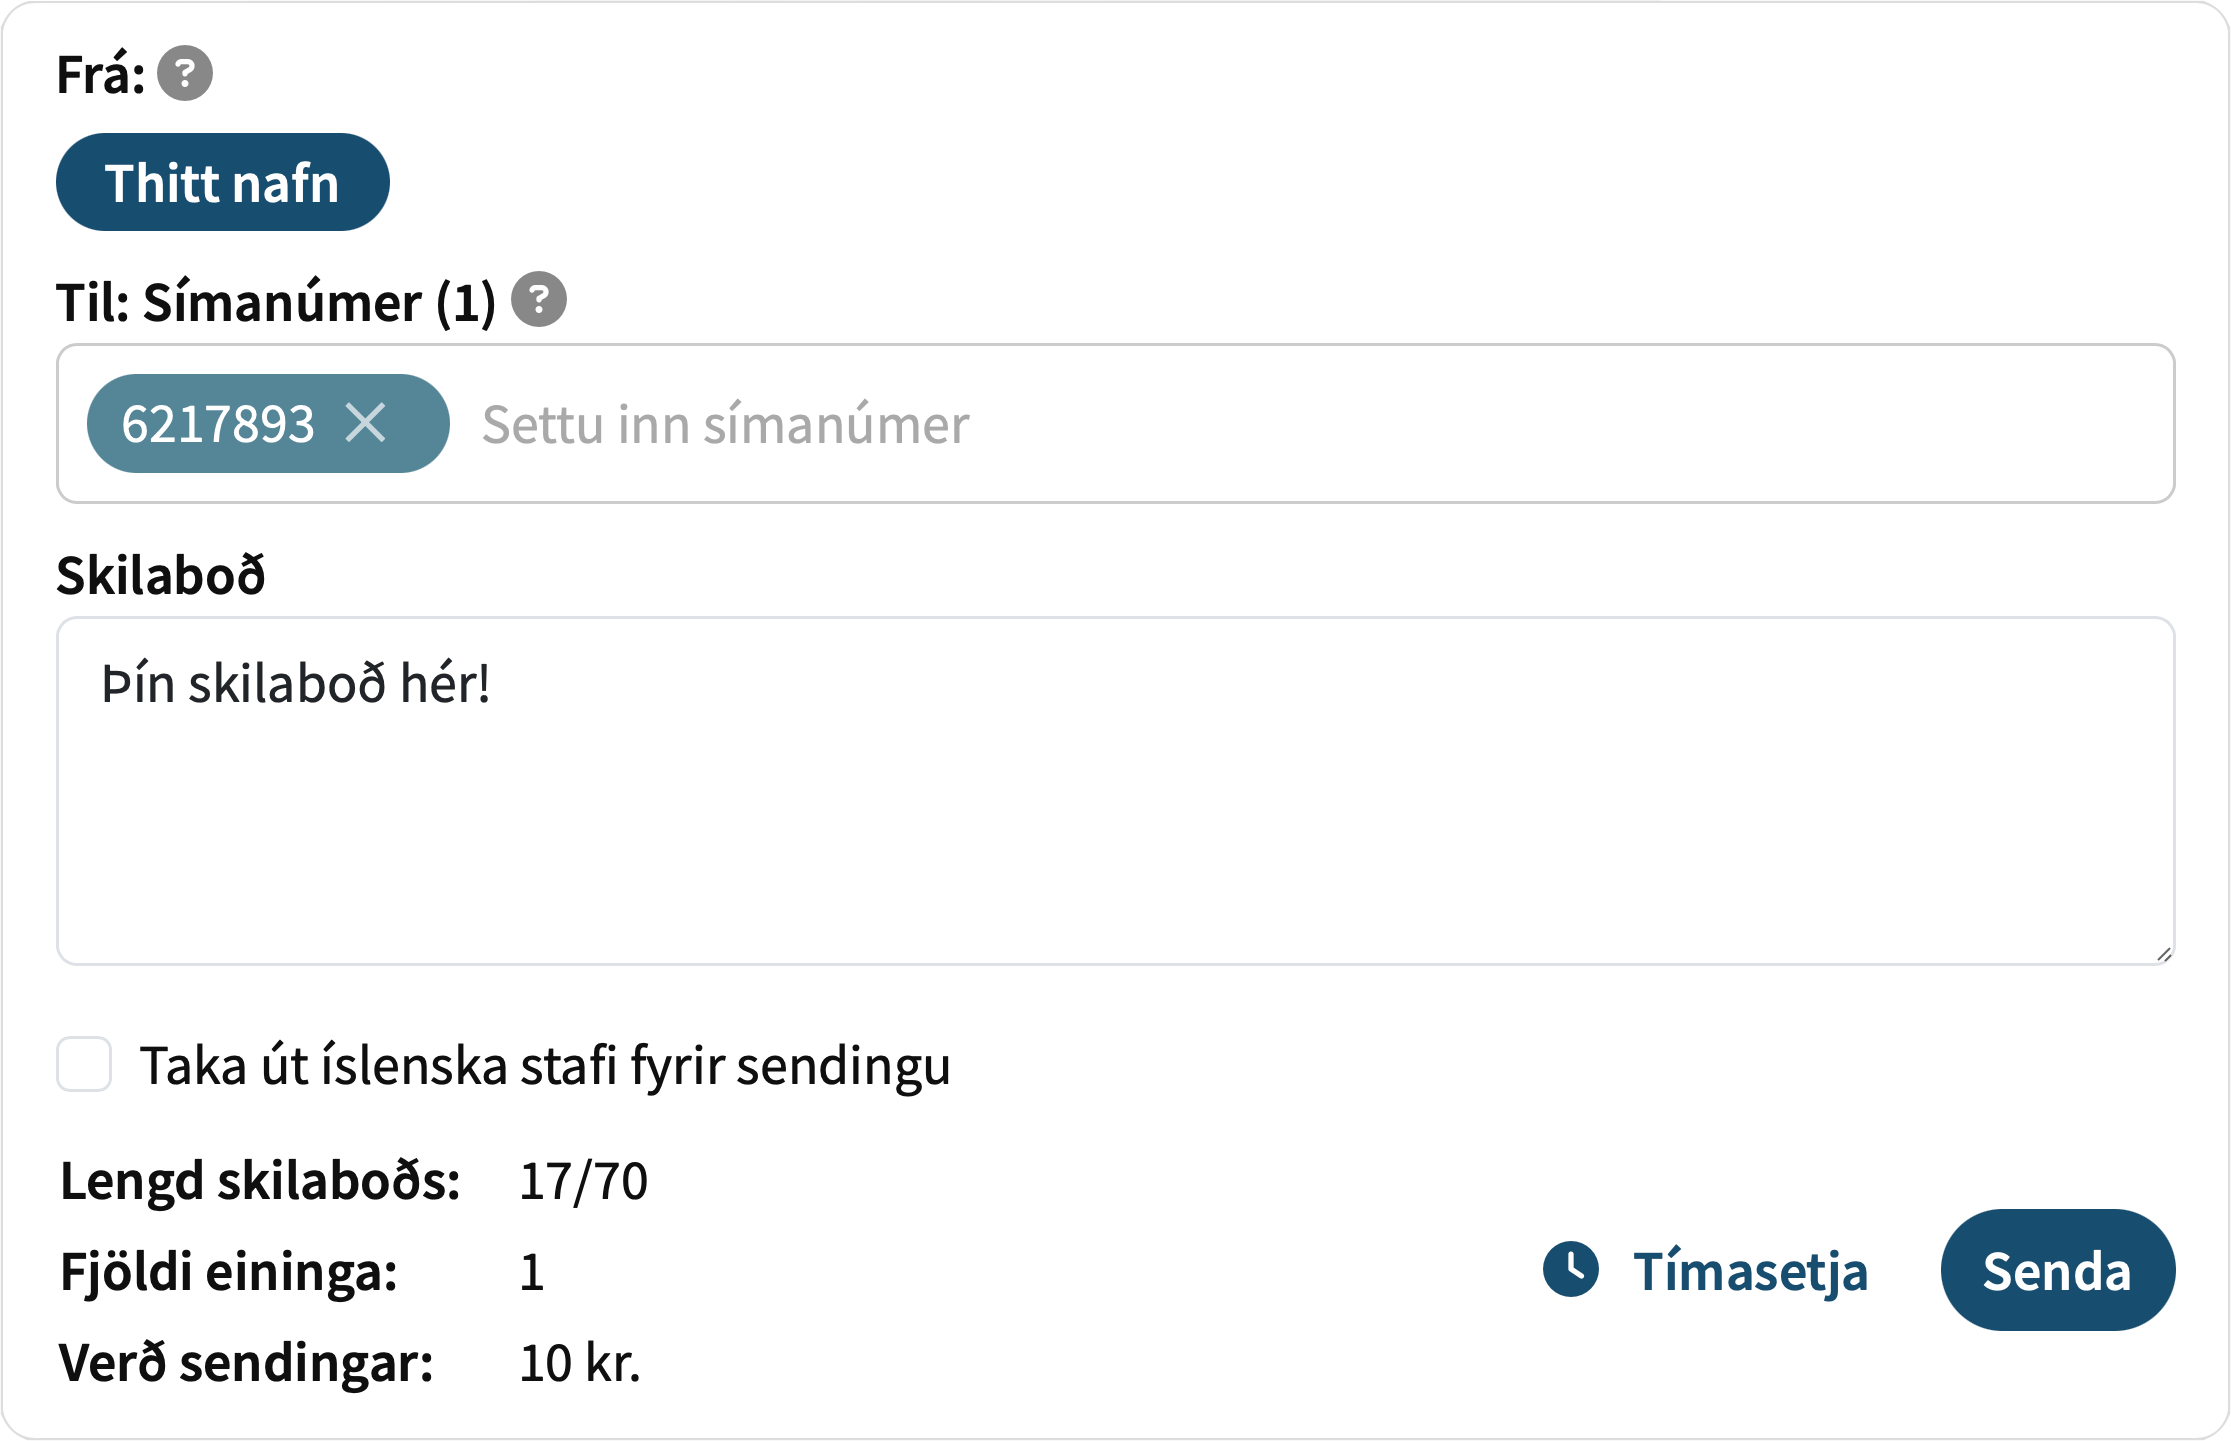The height and width of the screenshot is (1441, 2231).
Task: Click the 'Til: Símanúmer (1)' label
Action: [x=276, y=302]
